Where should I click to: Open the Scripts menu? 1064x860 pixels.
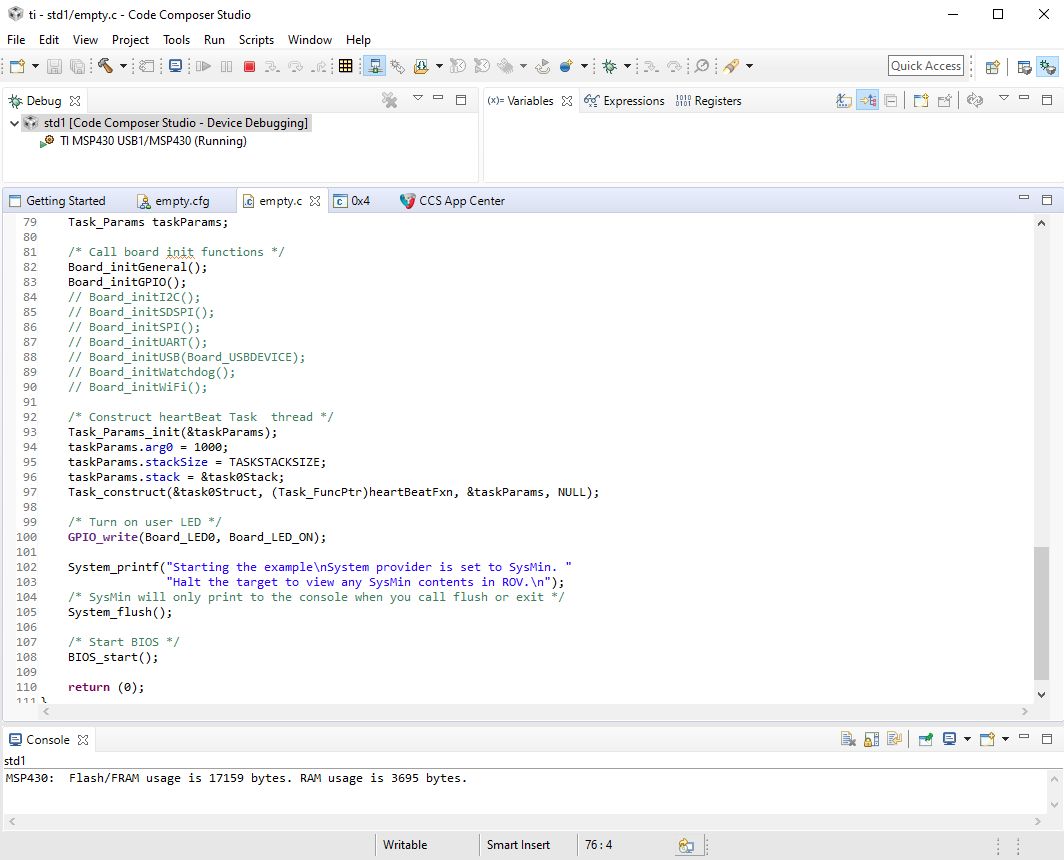point(256,39)
